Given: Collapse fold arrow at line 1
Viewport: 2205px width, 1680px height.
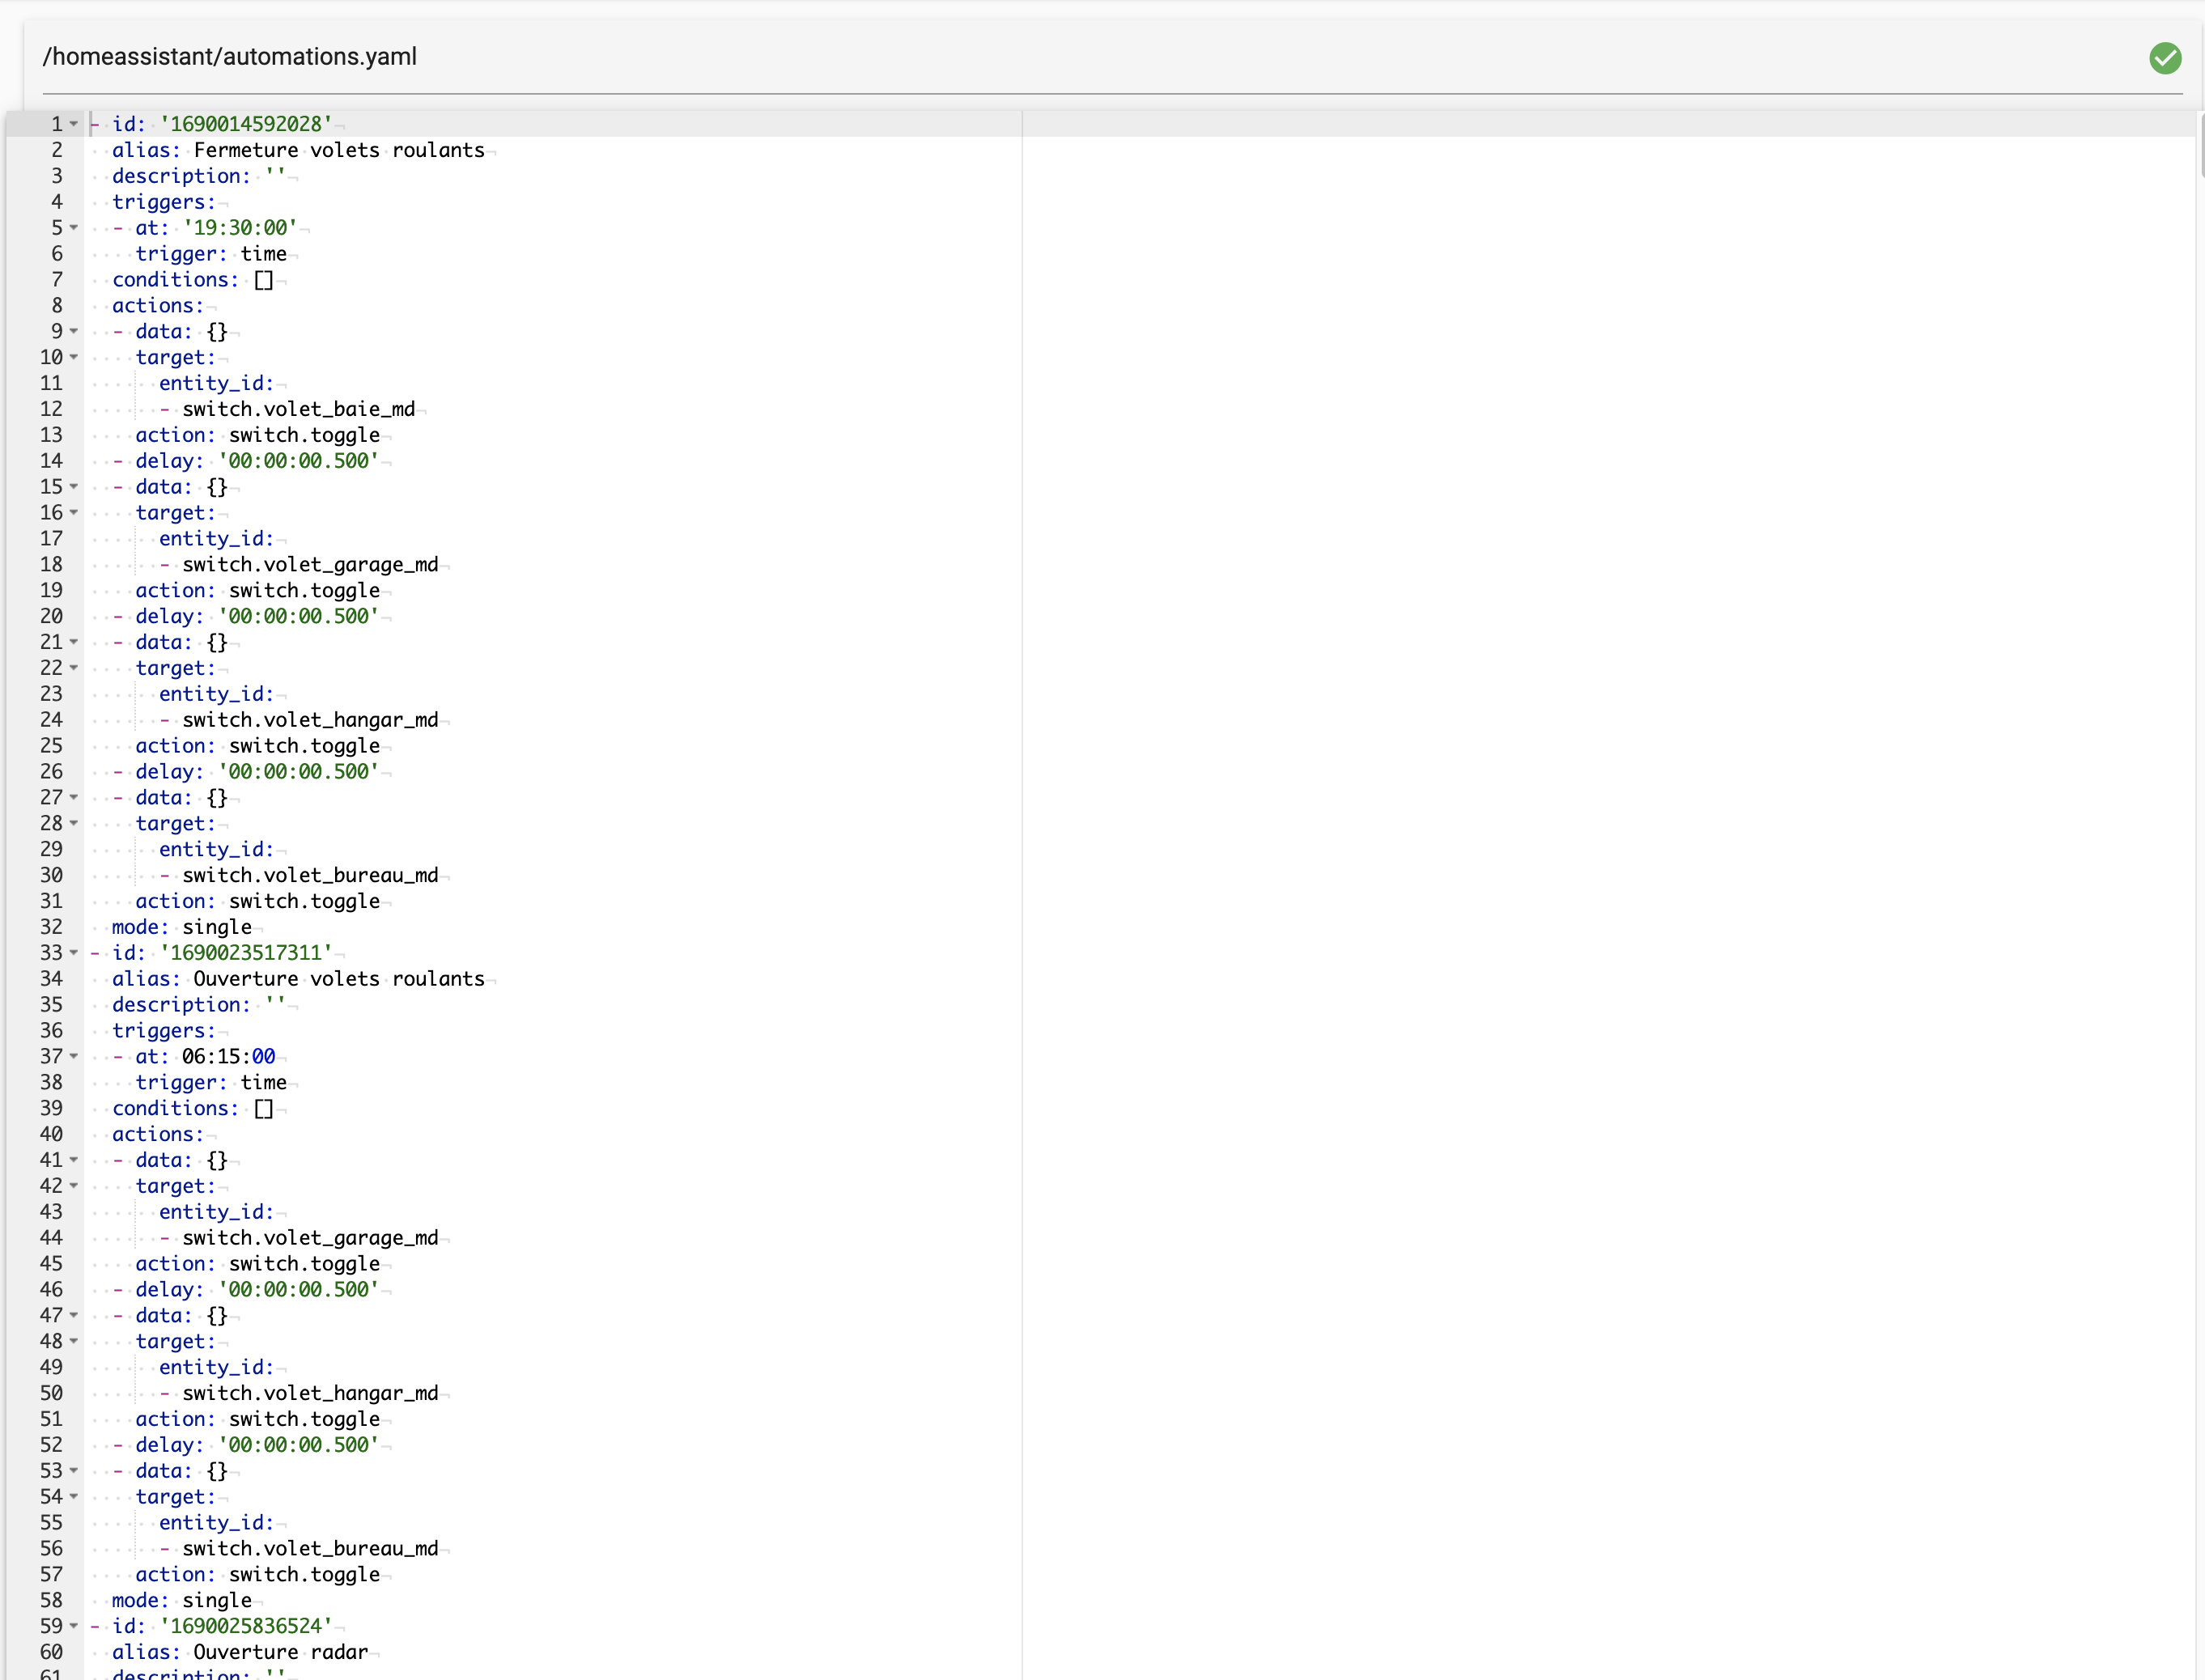Looking at the screenshot, I should click(74, 125).
